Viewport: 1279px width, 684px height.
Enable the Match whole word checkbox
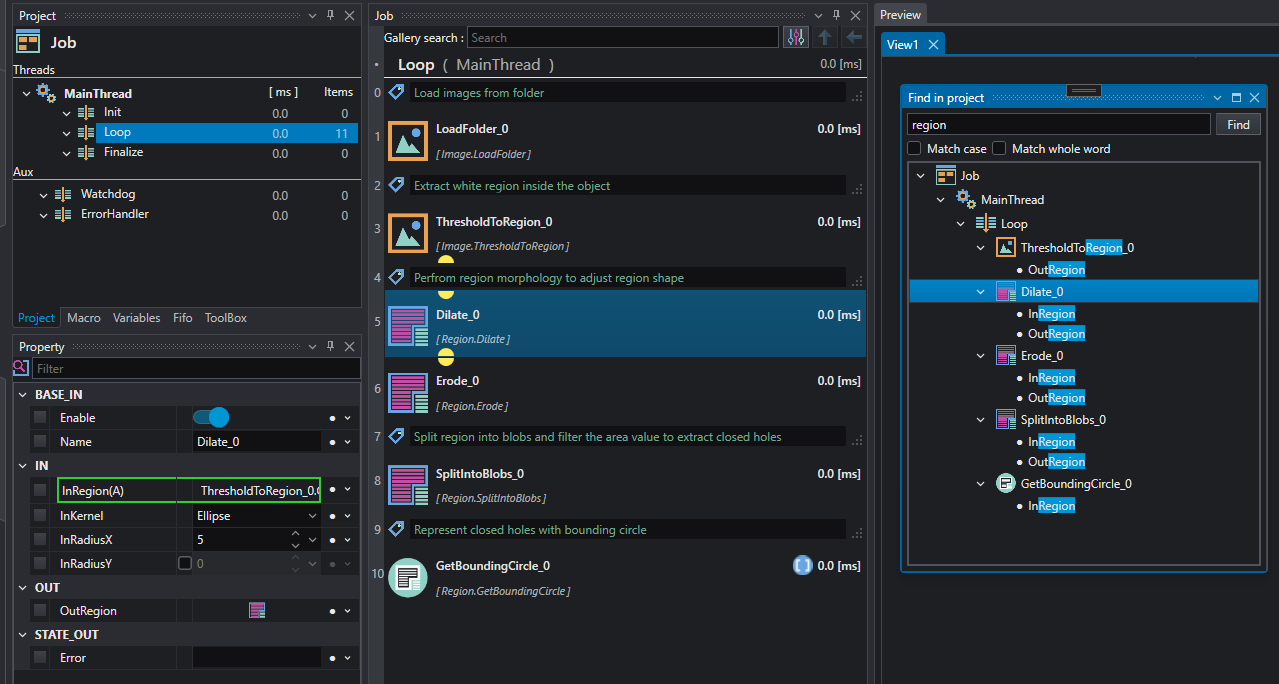(x=999, y=148)
